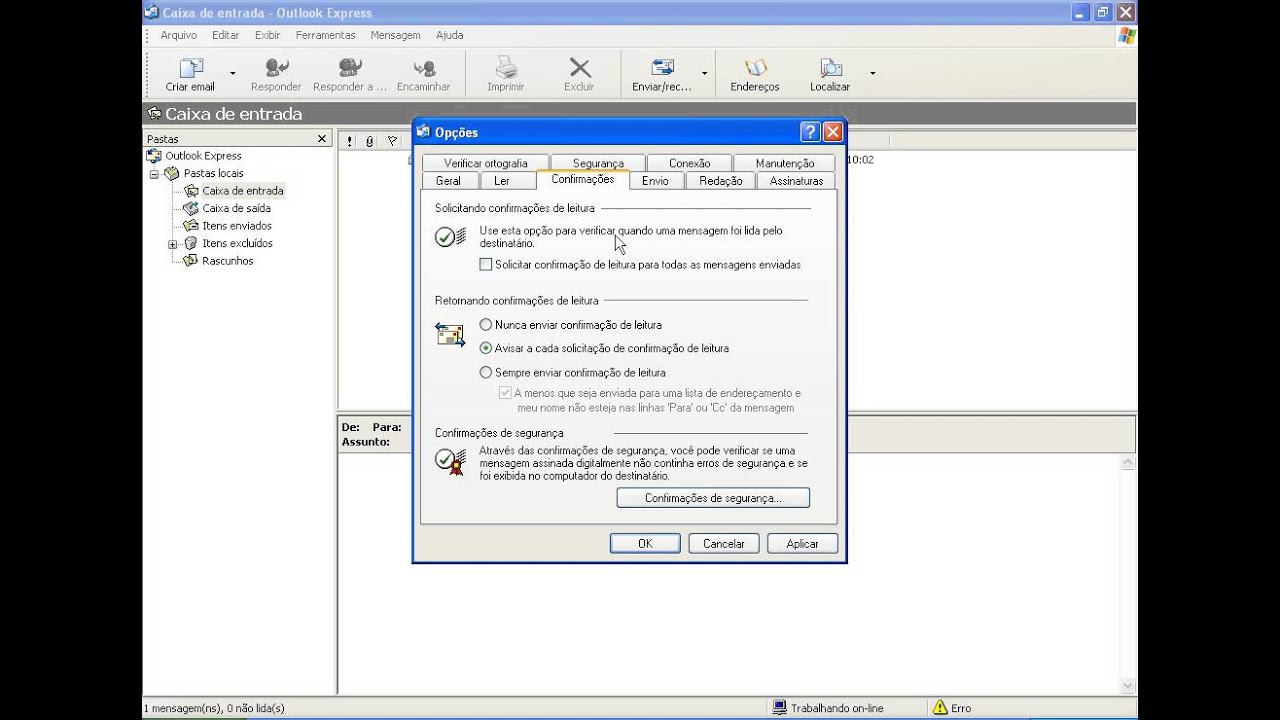Select the Caixa de entrada folder
Screen dimensions: 1280x720
(x=243, y=191)
